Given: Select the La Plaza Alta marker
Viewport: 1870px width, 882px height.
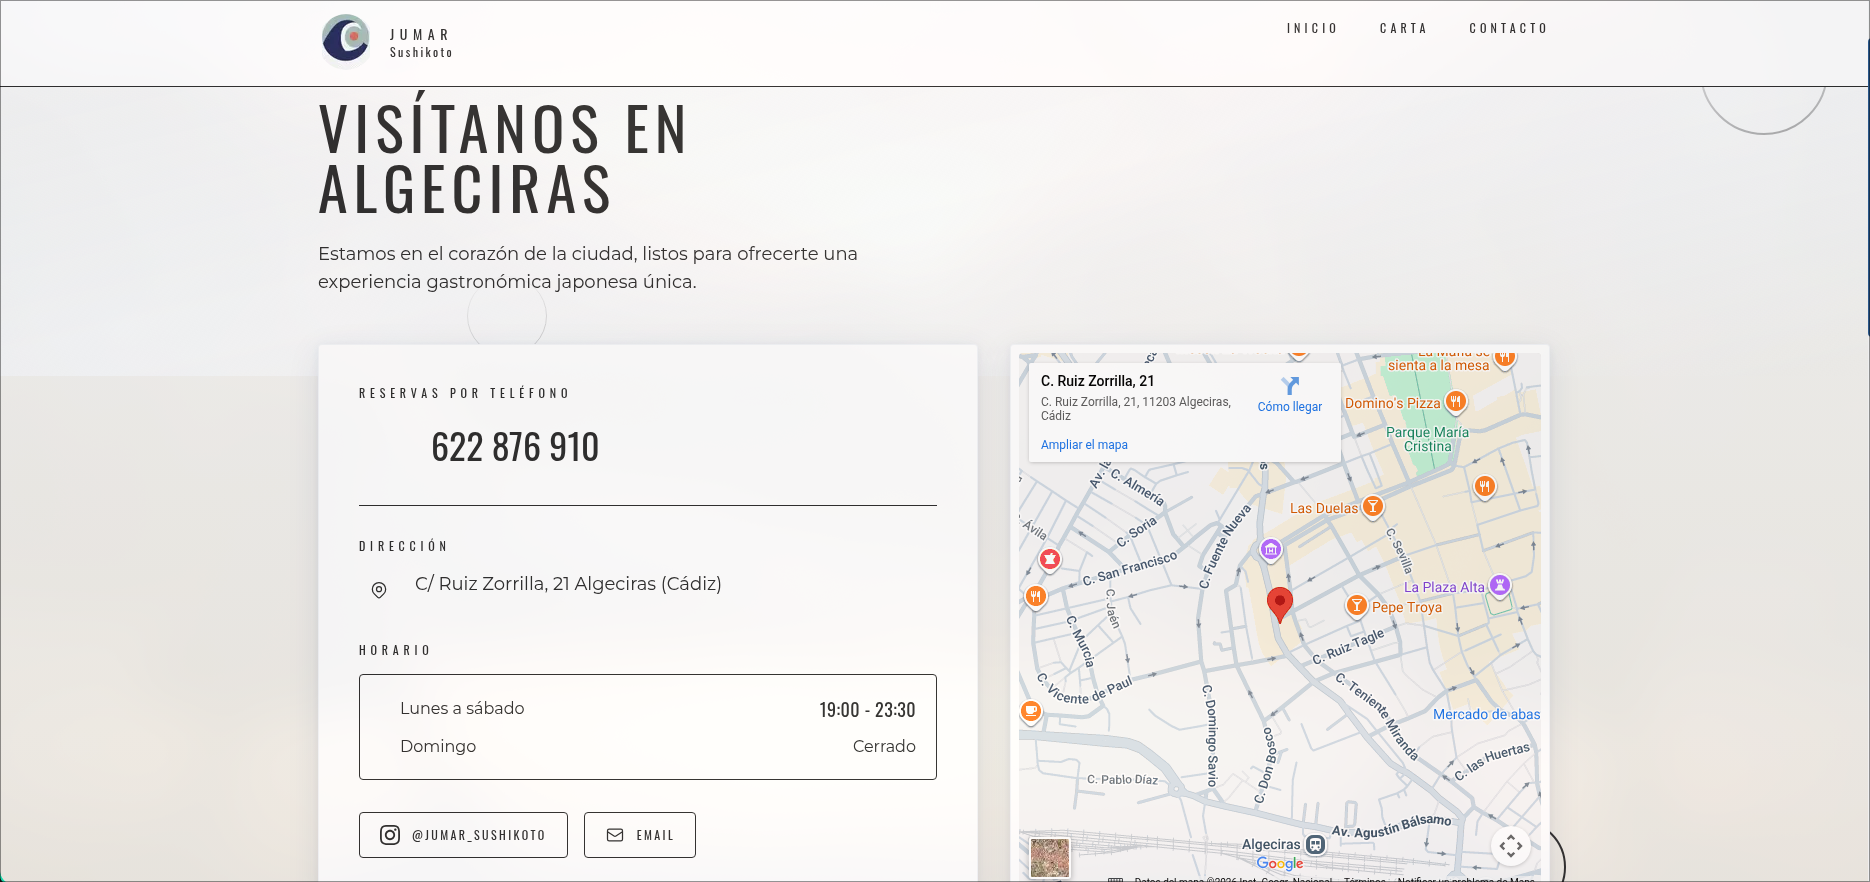Looking at the screenshot, I should click(x=1499, y=586).
